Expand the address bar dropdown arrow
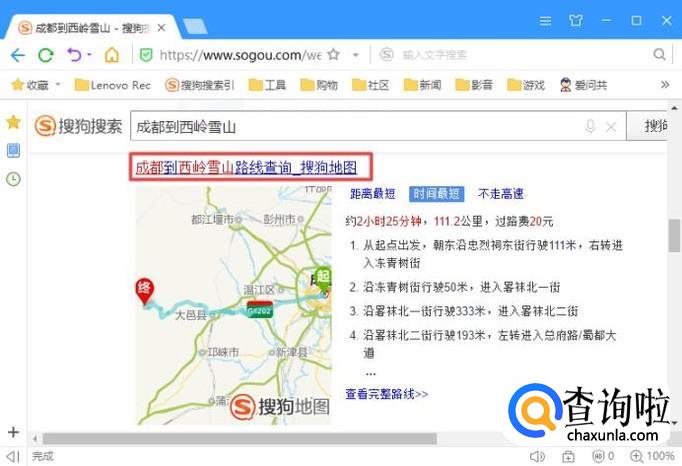The width and height of the screenshot is (682, 466). point(355,55)
